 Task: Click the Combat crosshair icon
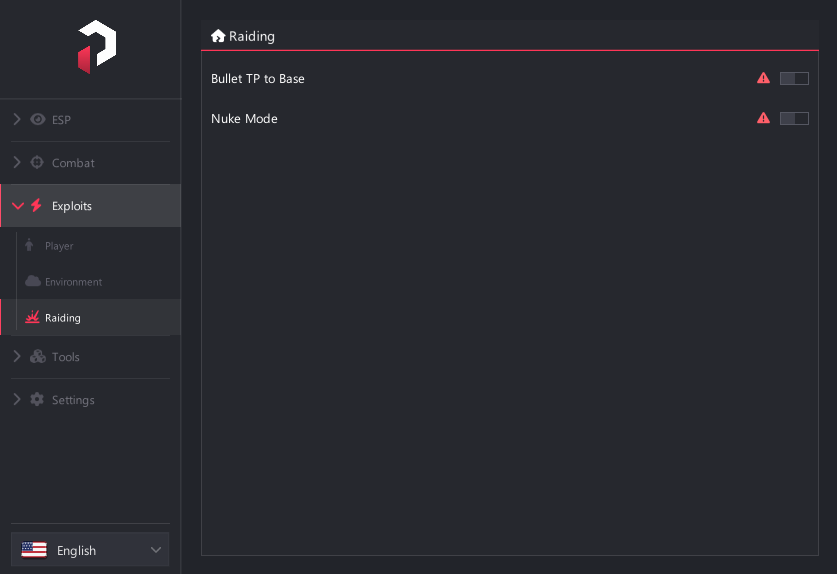point(37,162)
